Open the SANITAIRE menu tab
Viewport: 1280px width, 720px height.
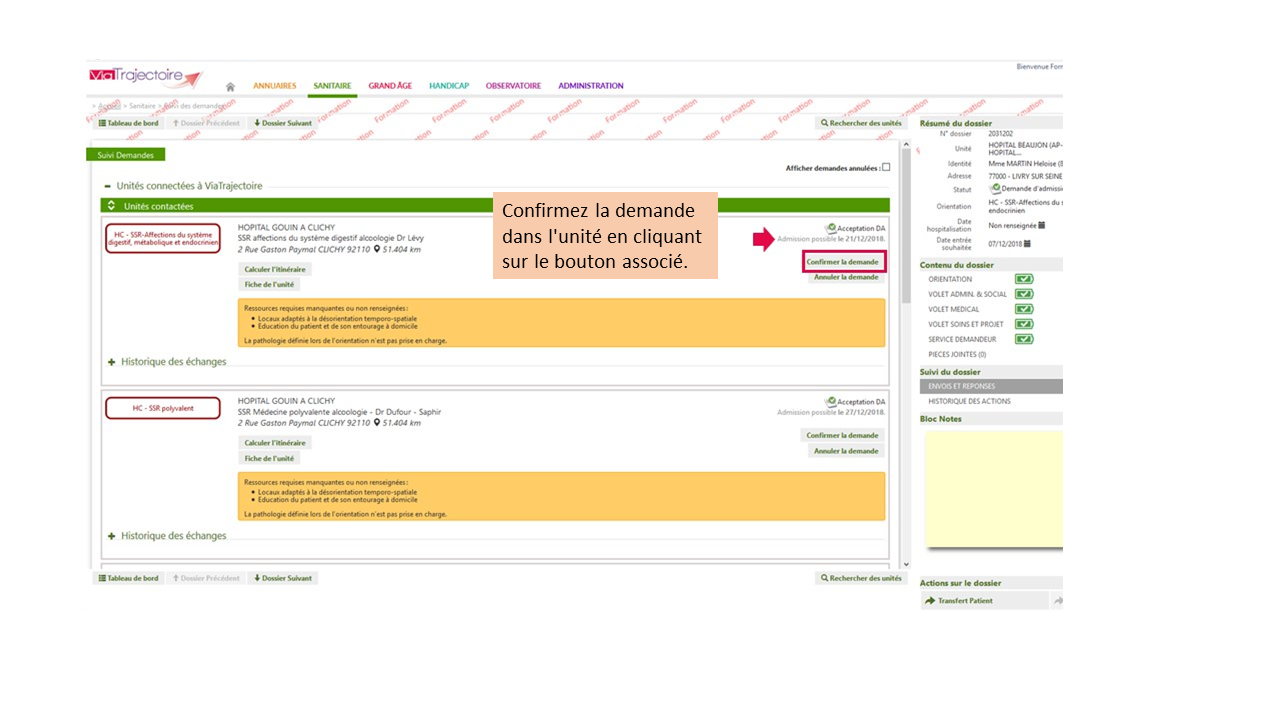[x=332, y=86]
